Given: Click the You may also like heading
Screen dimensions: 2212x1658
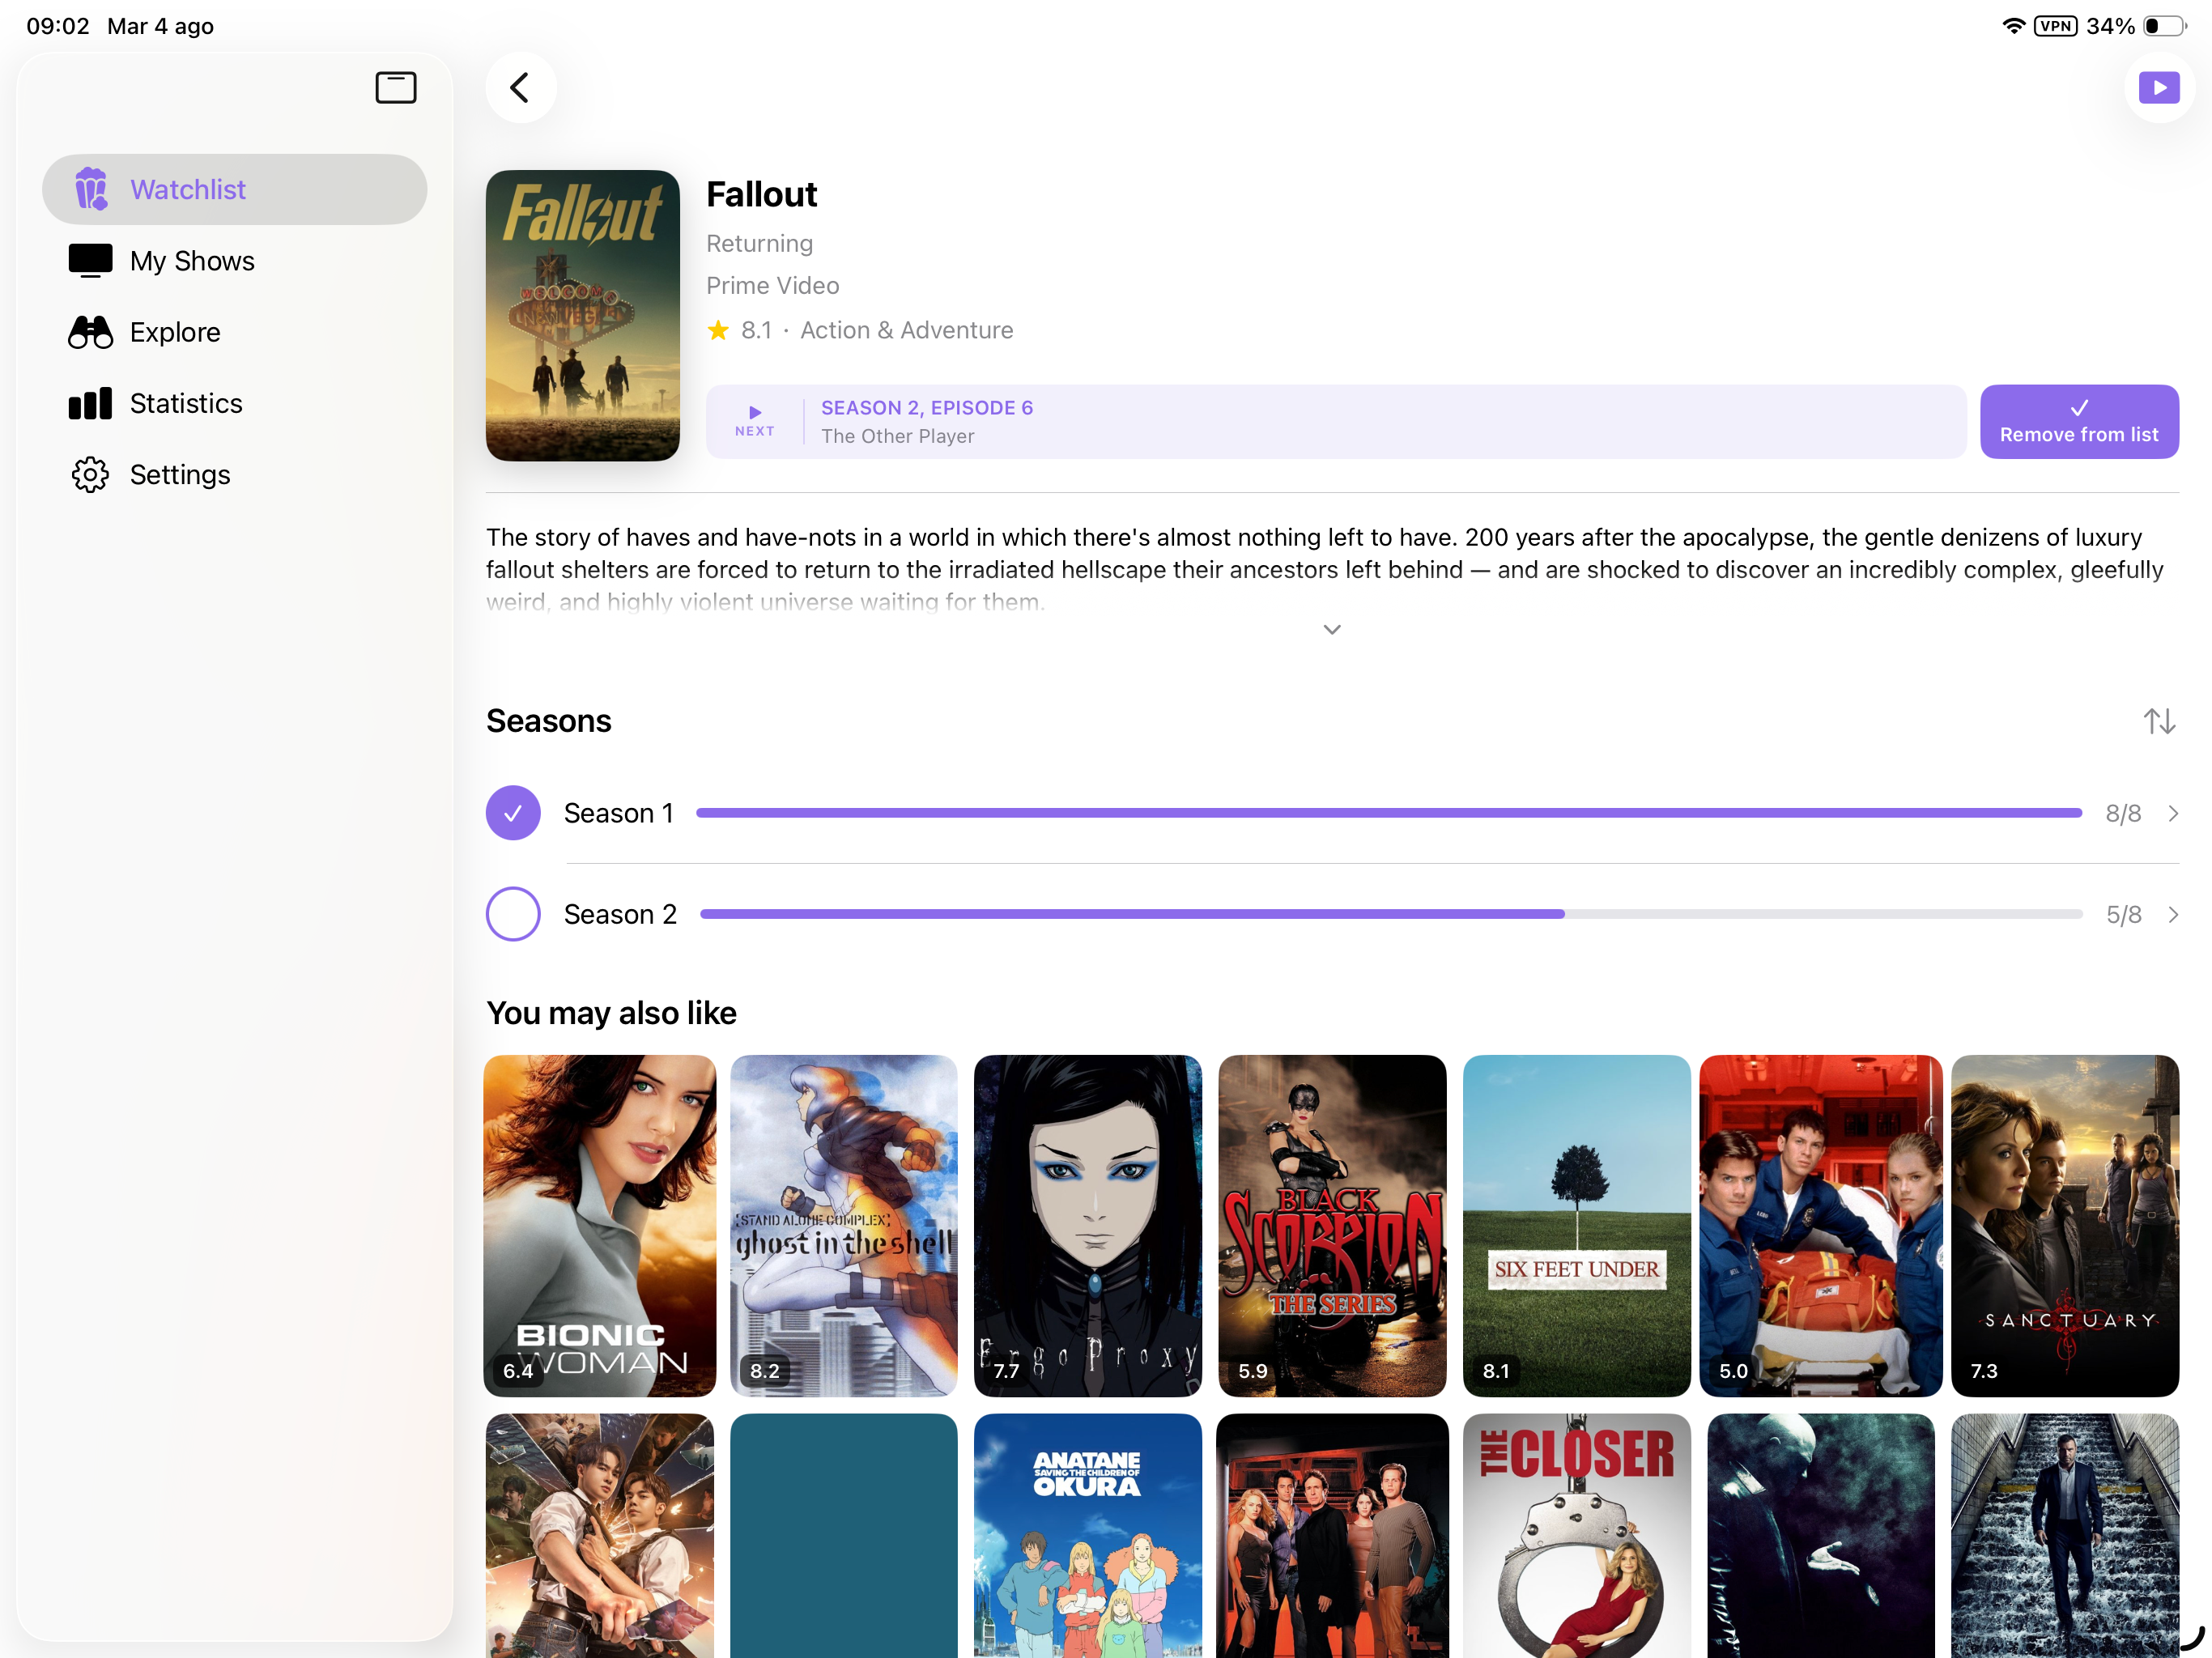Looking at the screenshot, I should 612,1013.
